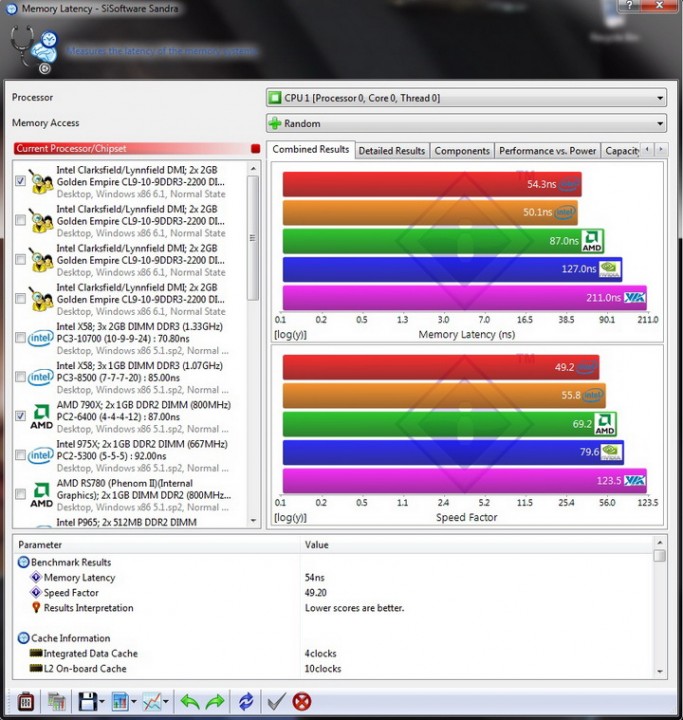The height and width of the screenshot is (720, 683).
Task: Click the Value column header
Action: tap(476, 545)
